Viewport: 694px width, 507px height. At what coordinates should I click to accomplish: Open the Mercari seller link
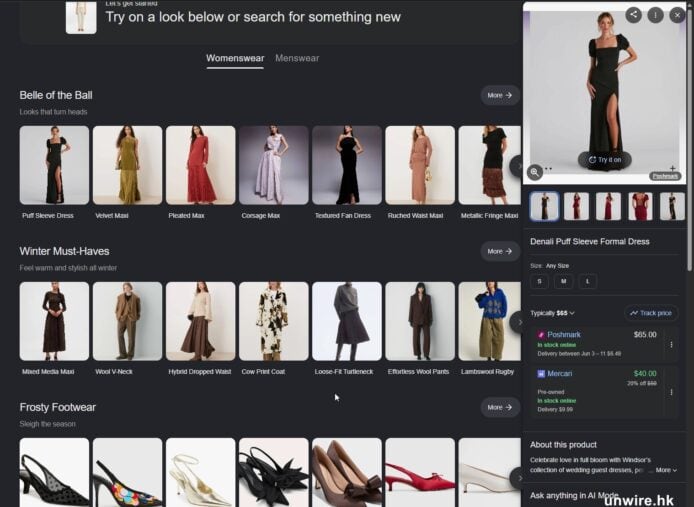[559, 374]
